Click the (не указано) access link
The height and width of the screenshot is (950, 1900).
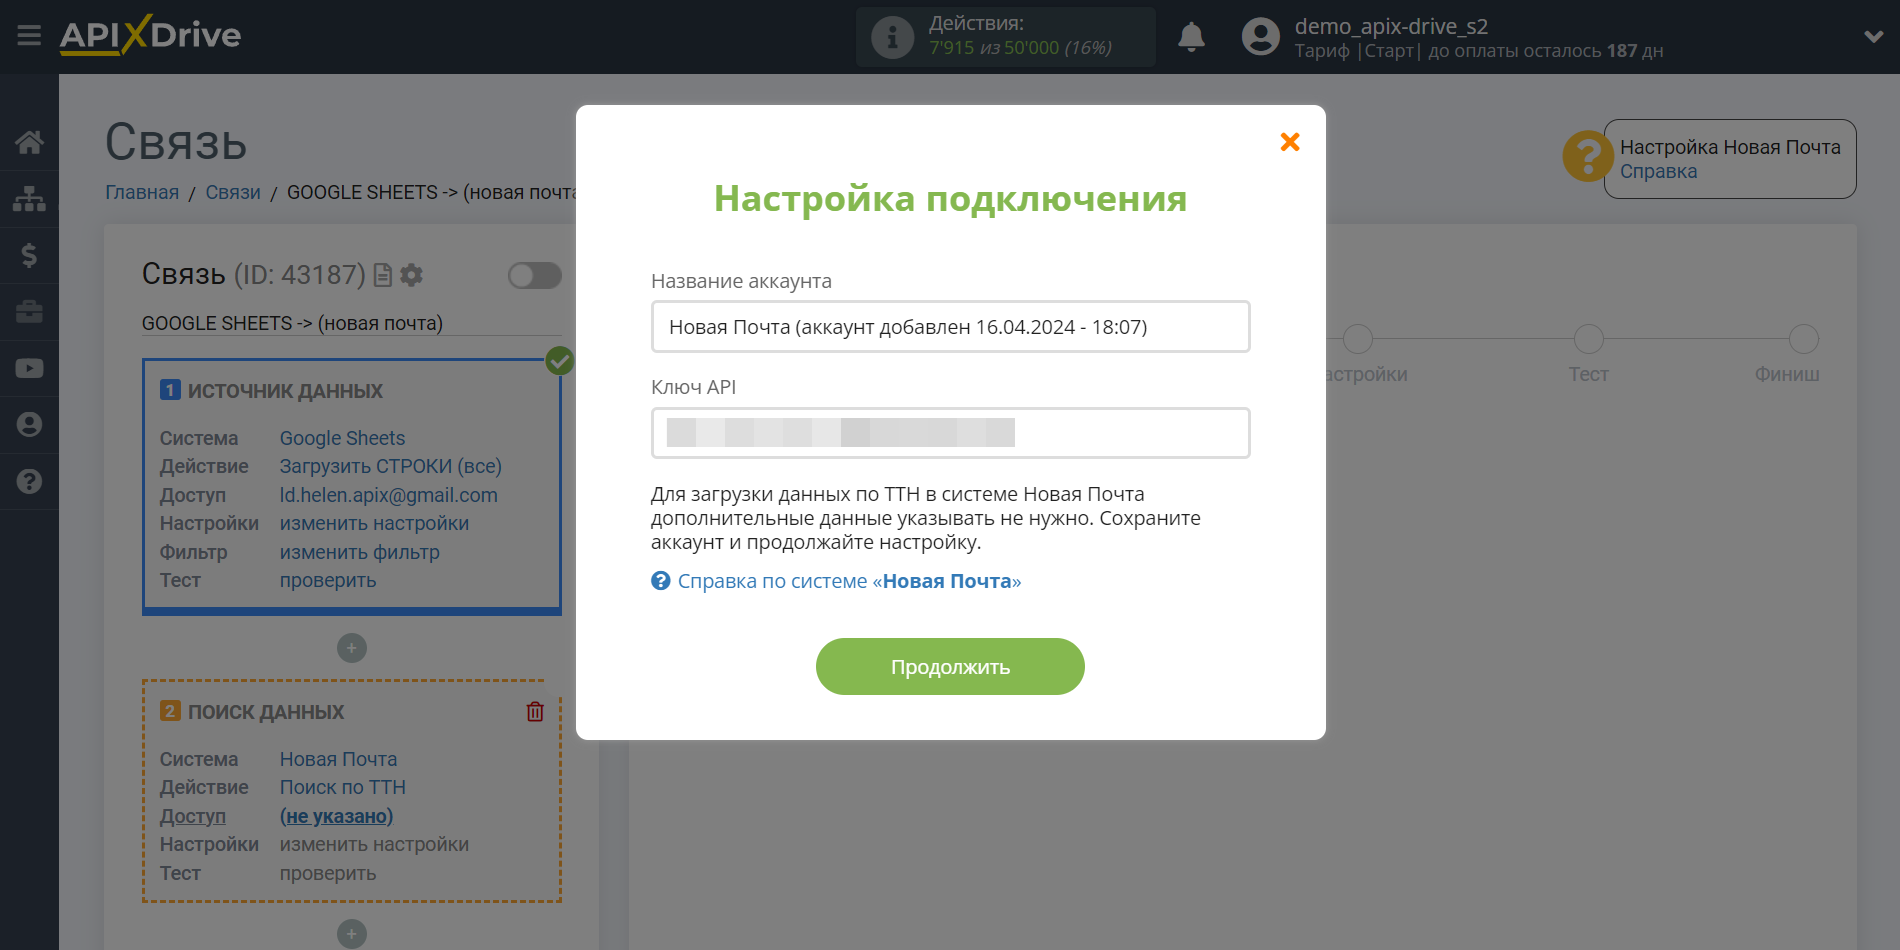point(336,816)
